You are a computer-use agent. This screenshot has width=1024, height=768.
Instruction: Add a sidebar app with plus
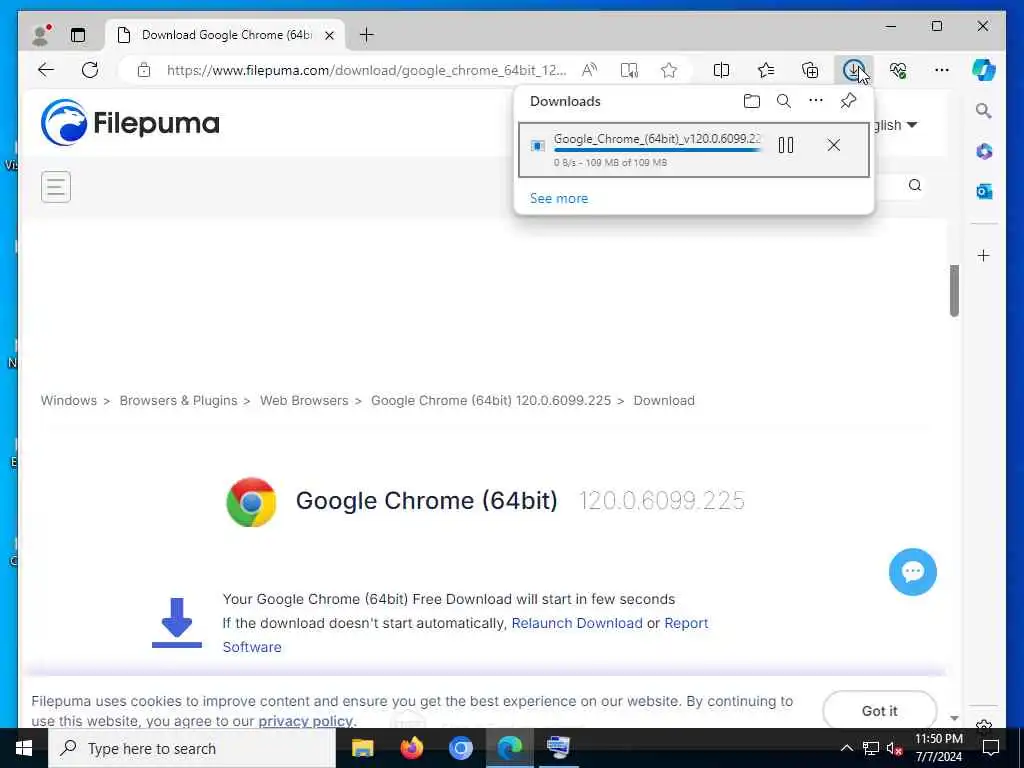[x=984, y=255]
